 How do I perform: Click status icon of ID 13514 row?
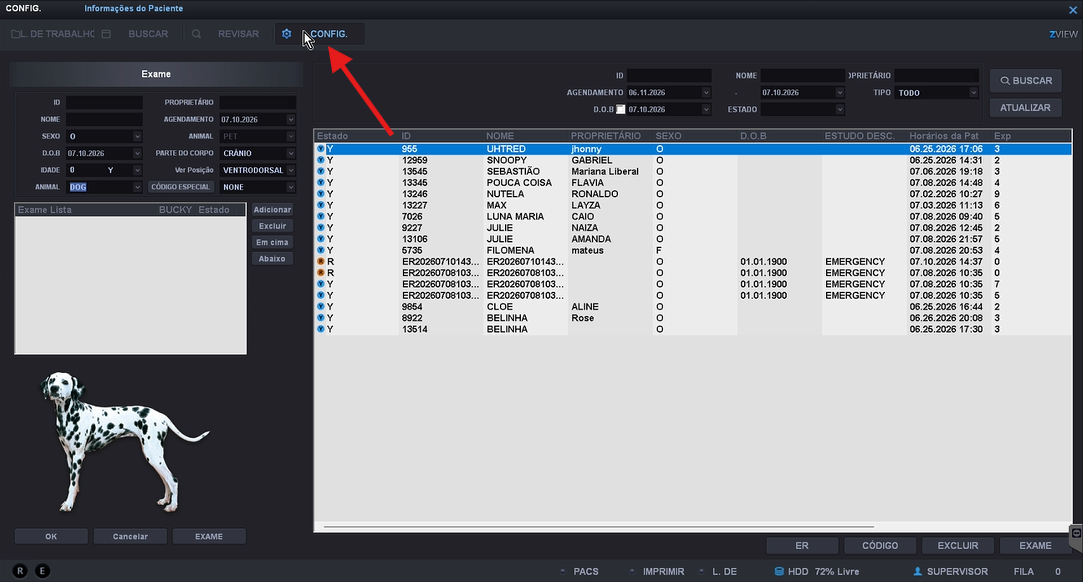[320, 329]
